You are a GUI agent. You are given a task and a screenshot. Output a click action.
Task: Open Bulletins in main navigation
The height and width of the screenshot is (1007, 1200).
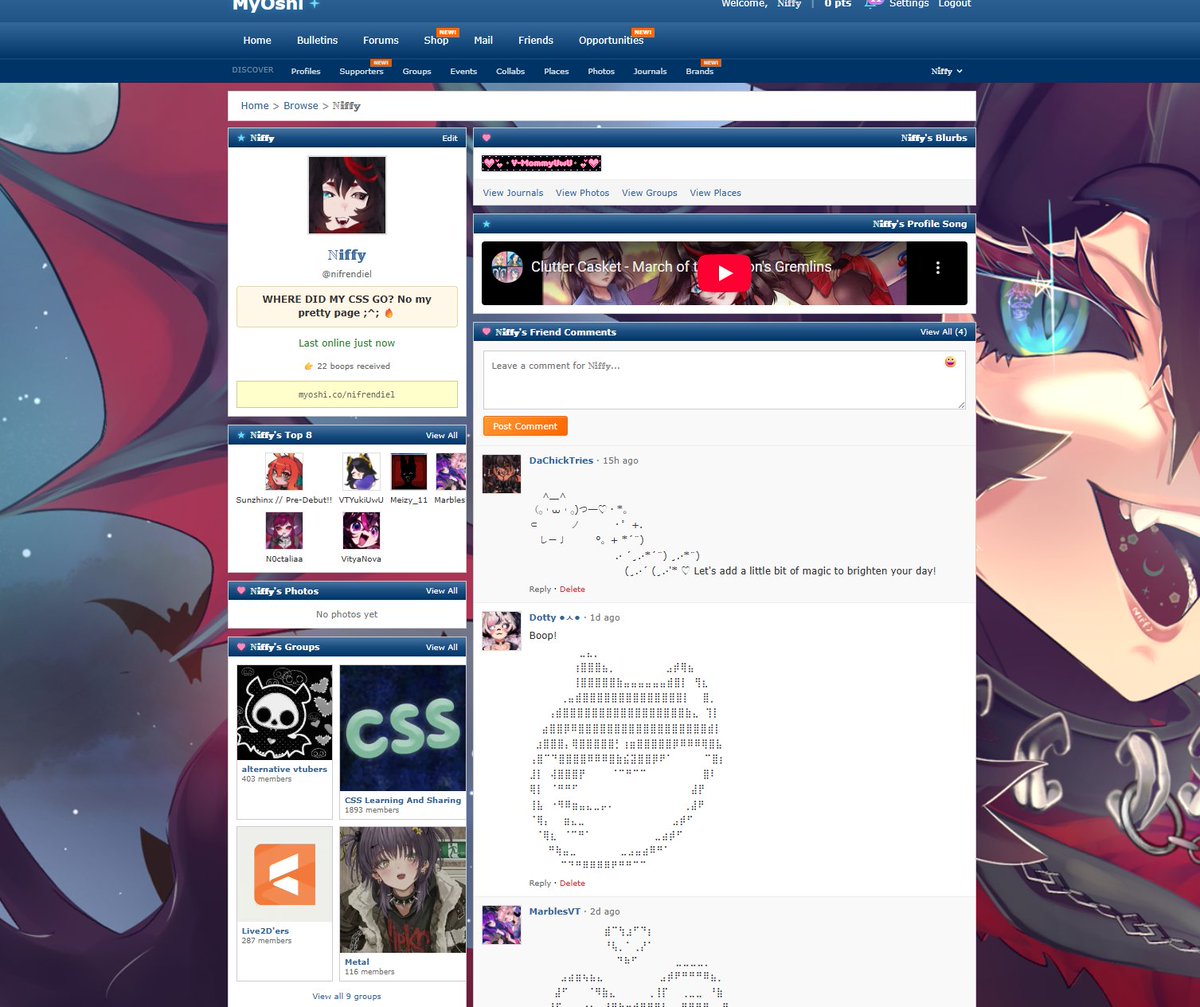coord(317,40)
